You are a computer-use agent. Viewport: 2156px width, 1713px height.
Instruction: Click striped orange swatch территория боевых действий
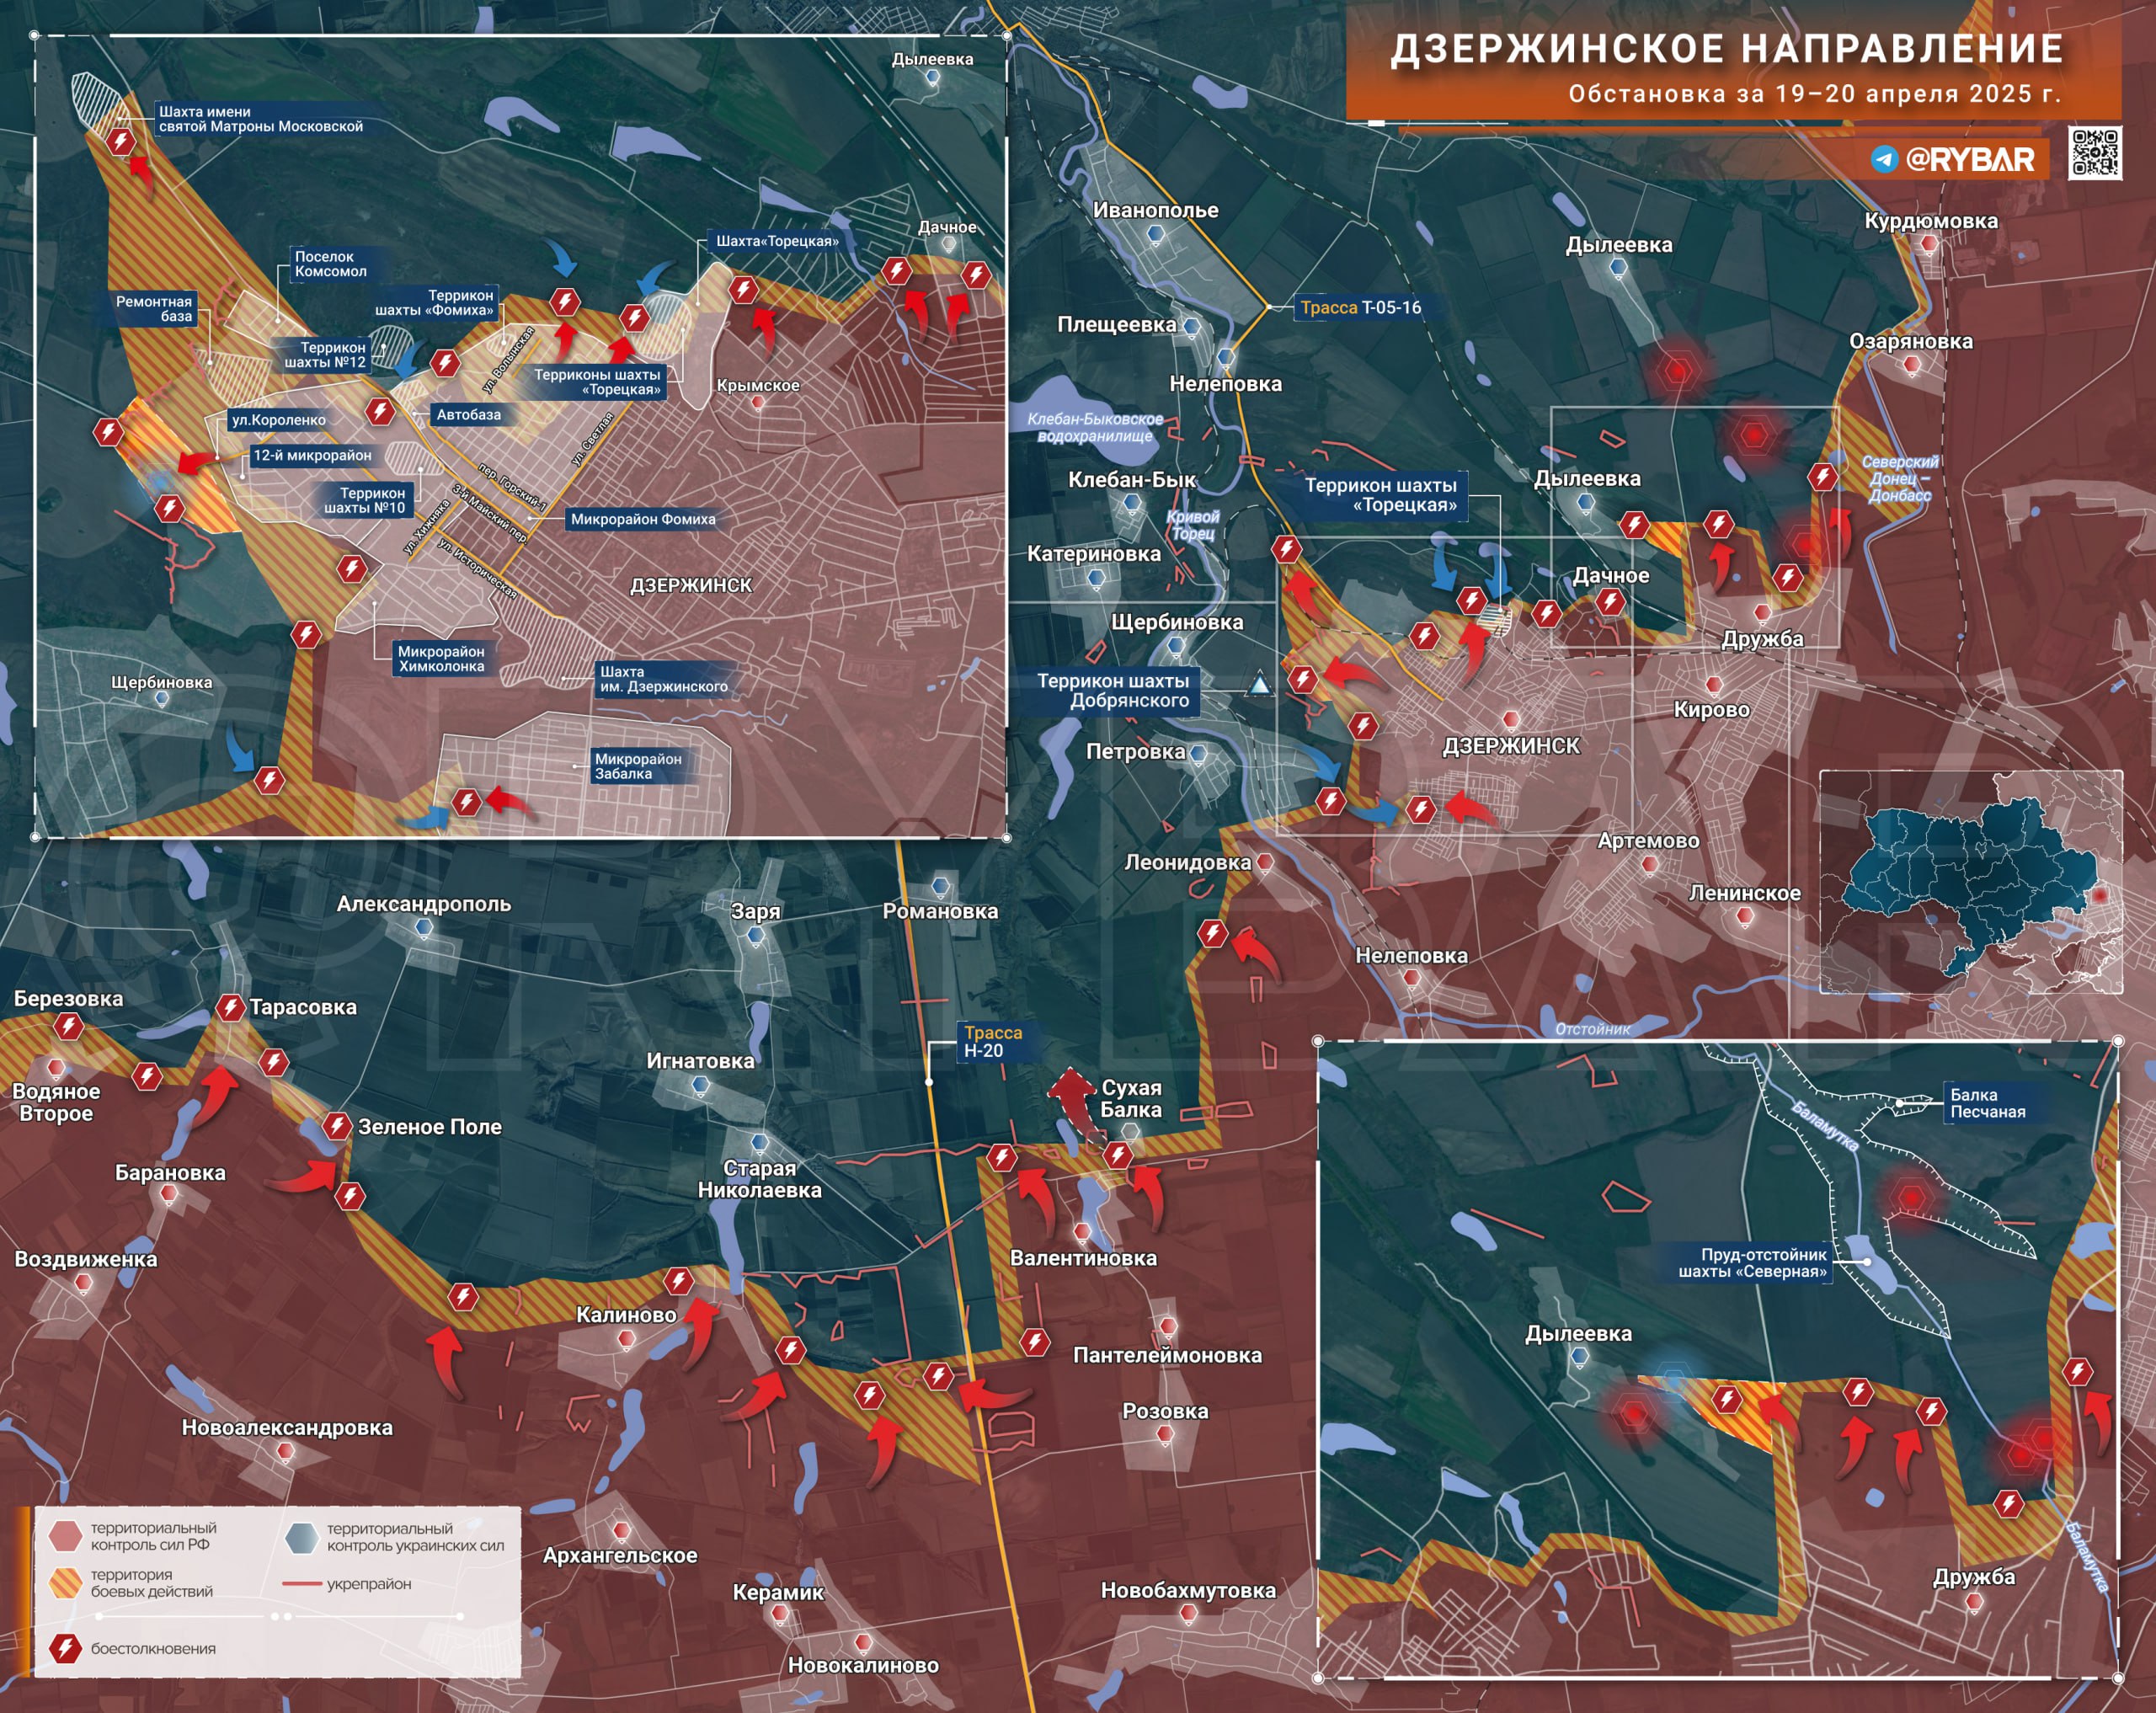[x=65, y=1582]
